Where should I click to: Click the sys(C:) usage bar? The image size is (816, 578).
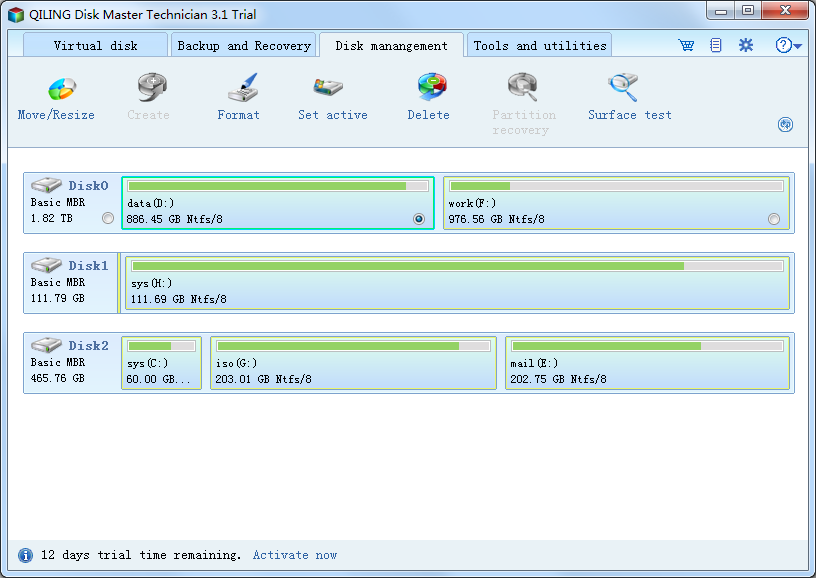click(161, 346)
